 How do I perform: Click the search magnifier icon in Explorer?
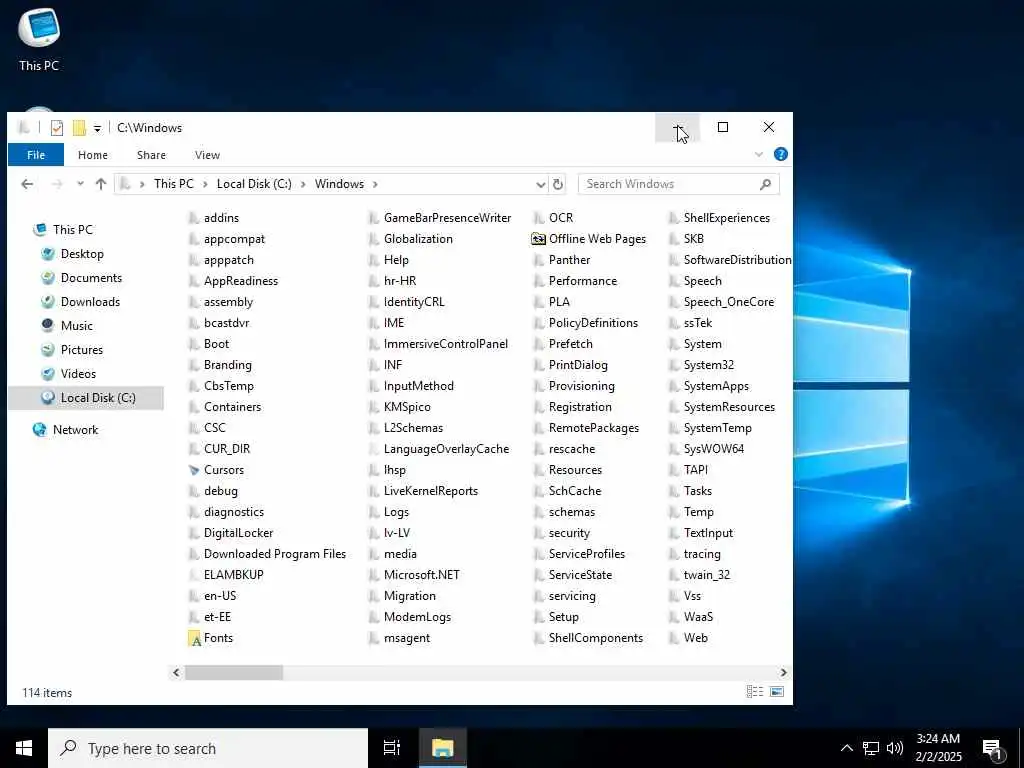[x=765, y=184]
